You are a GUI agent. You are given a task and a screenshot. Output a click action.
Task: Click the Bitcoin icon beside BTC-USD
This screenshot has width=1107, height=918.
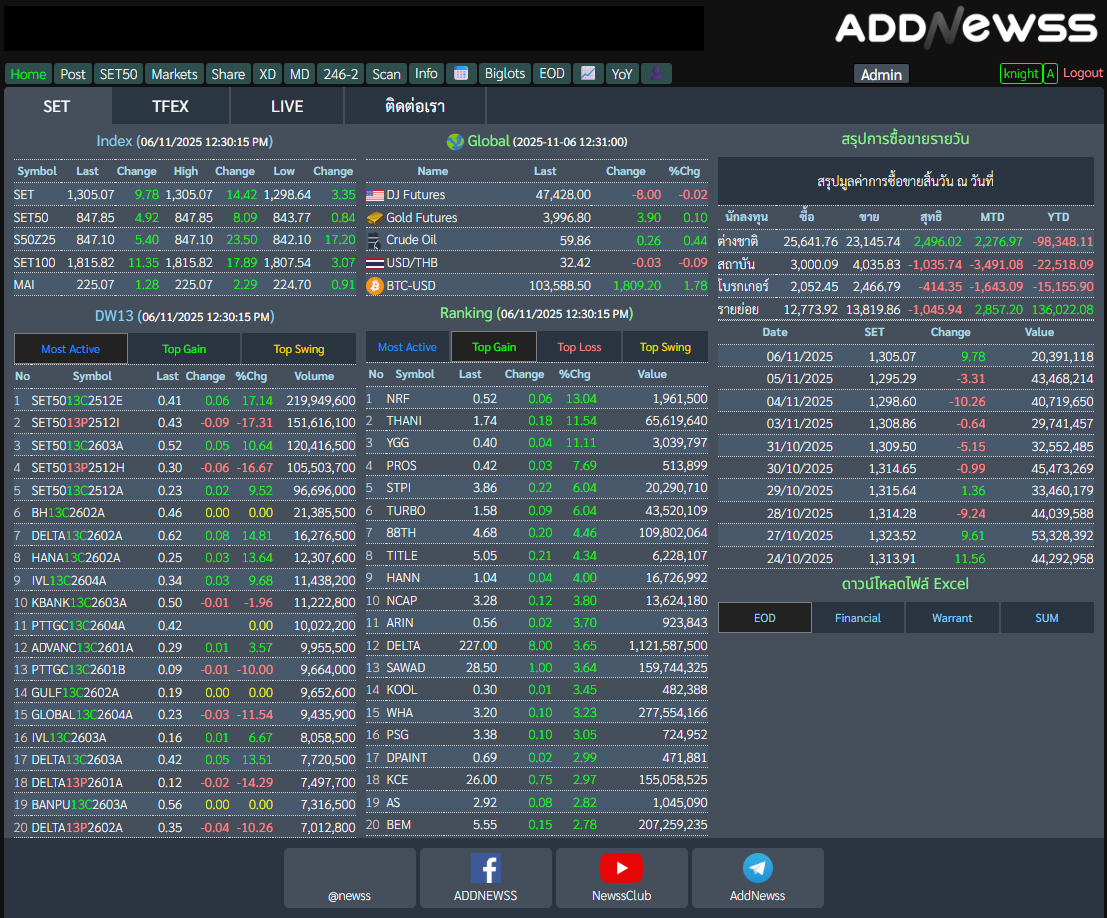[375, 286]
